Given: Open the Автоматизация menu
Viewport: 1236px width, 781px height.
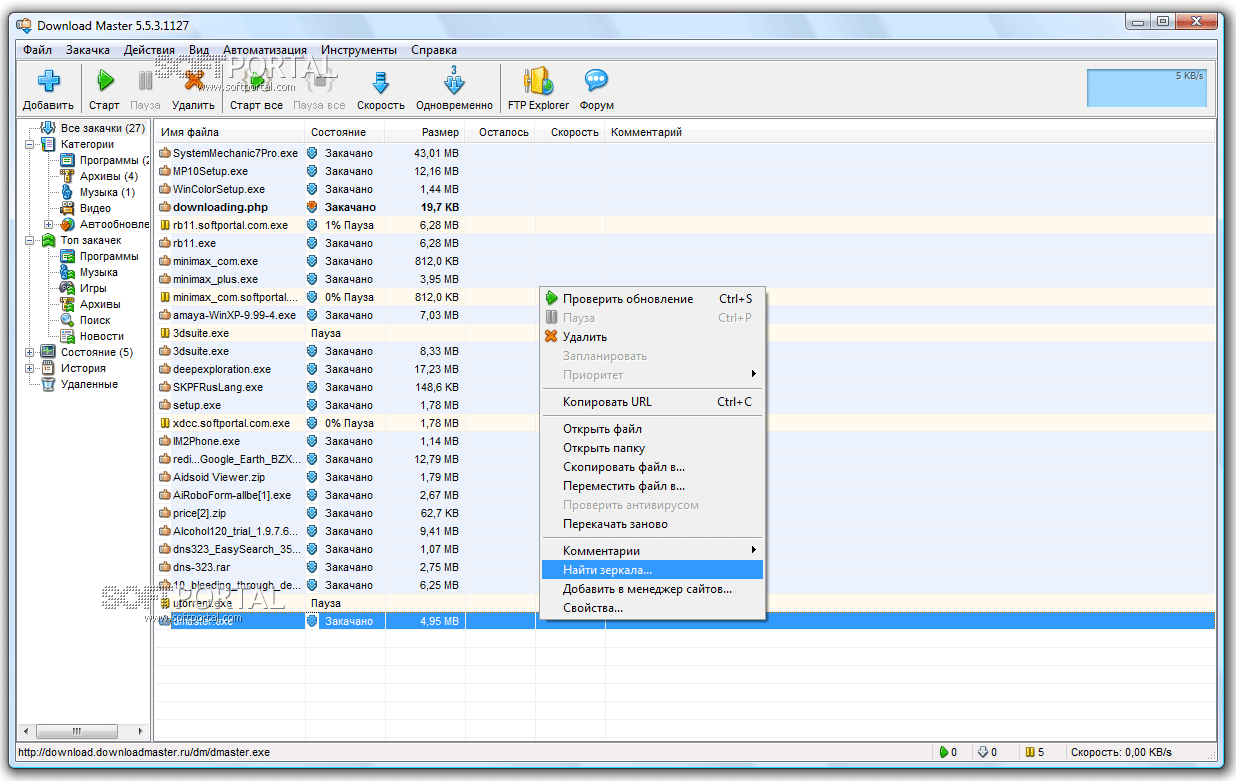Looking at the screenshot, I should [264, 50].
